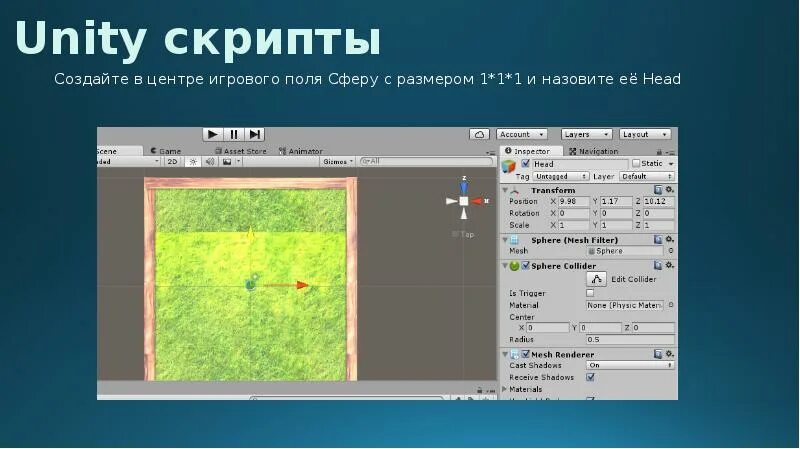The image size is (800, 449).
Task: Open Cast Shadows dropdown On
Action: point(631,365)
